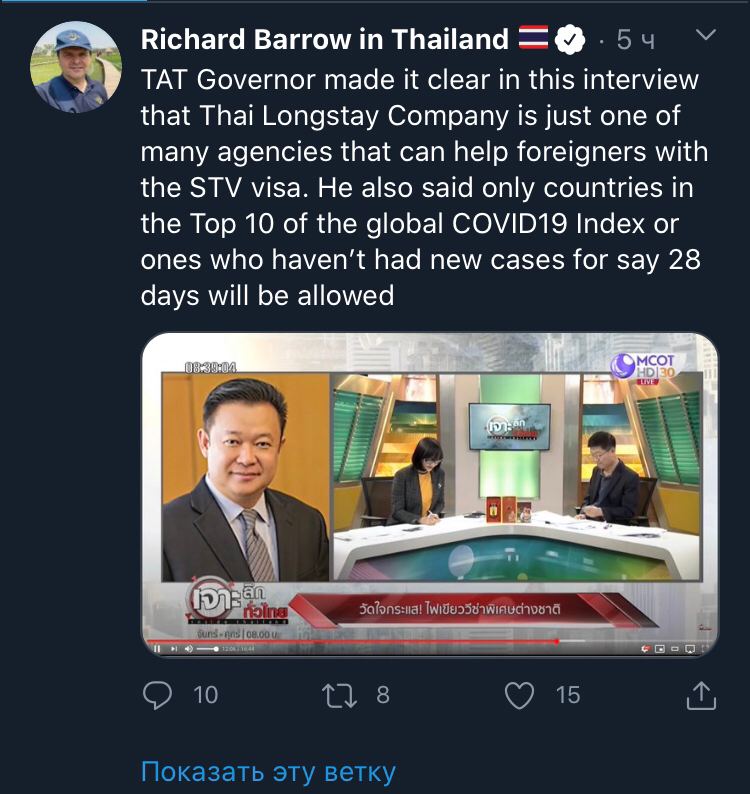The width and height of the screenshot is (750, 794).
Task: Click the reply comment bubble icon
Action: [157, 695]
